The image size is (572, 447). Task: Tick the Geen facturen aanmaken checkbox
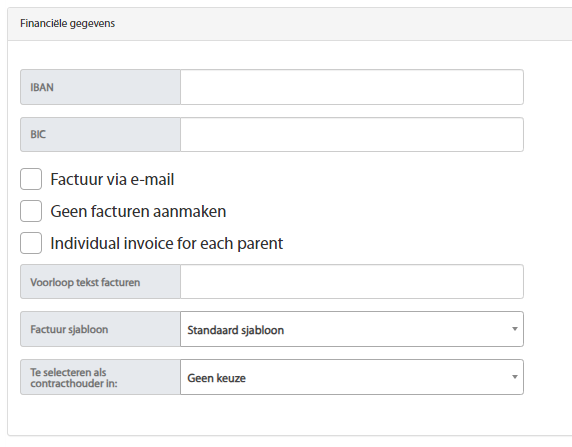(31, 211)
